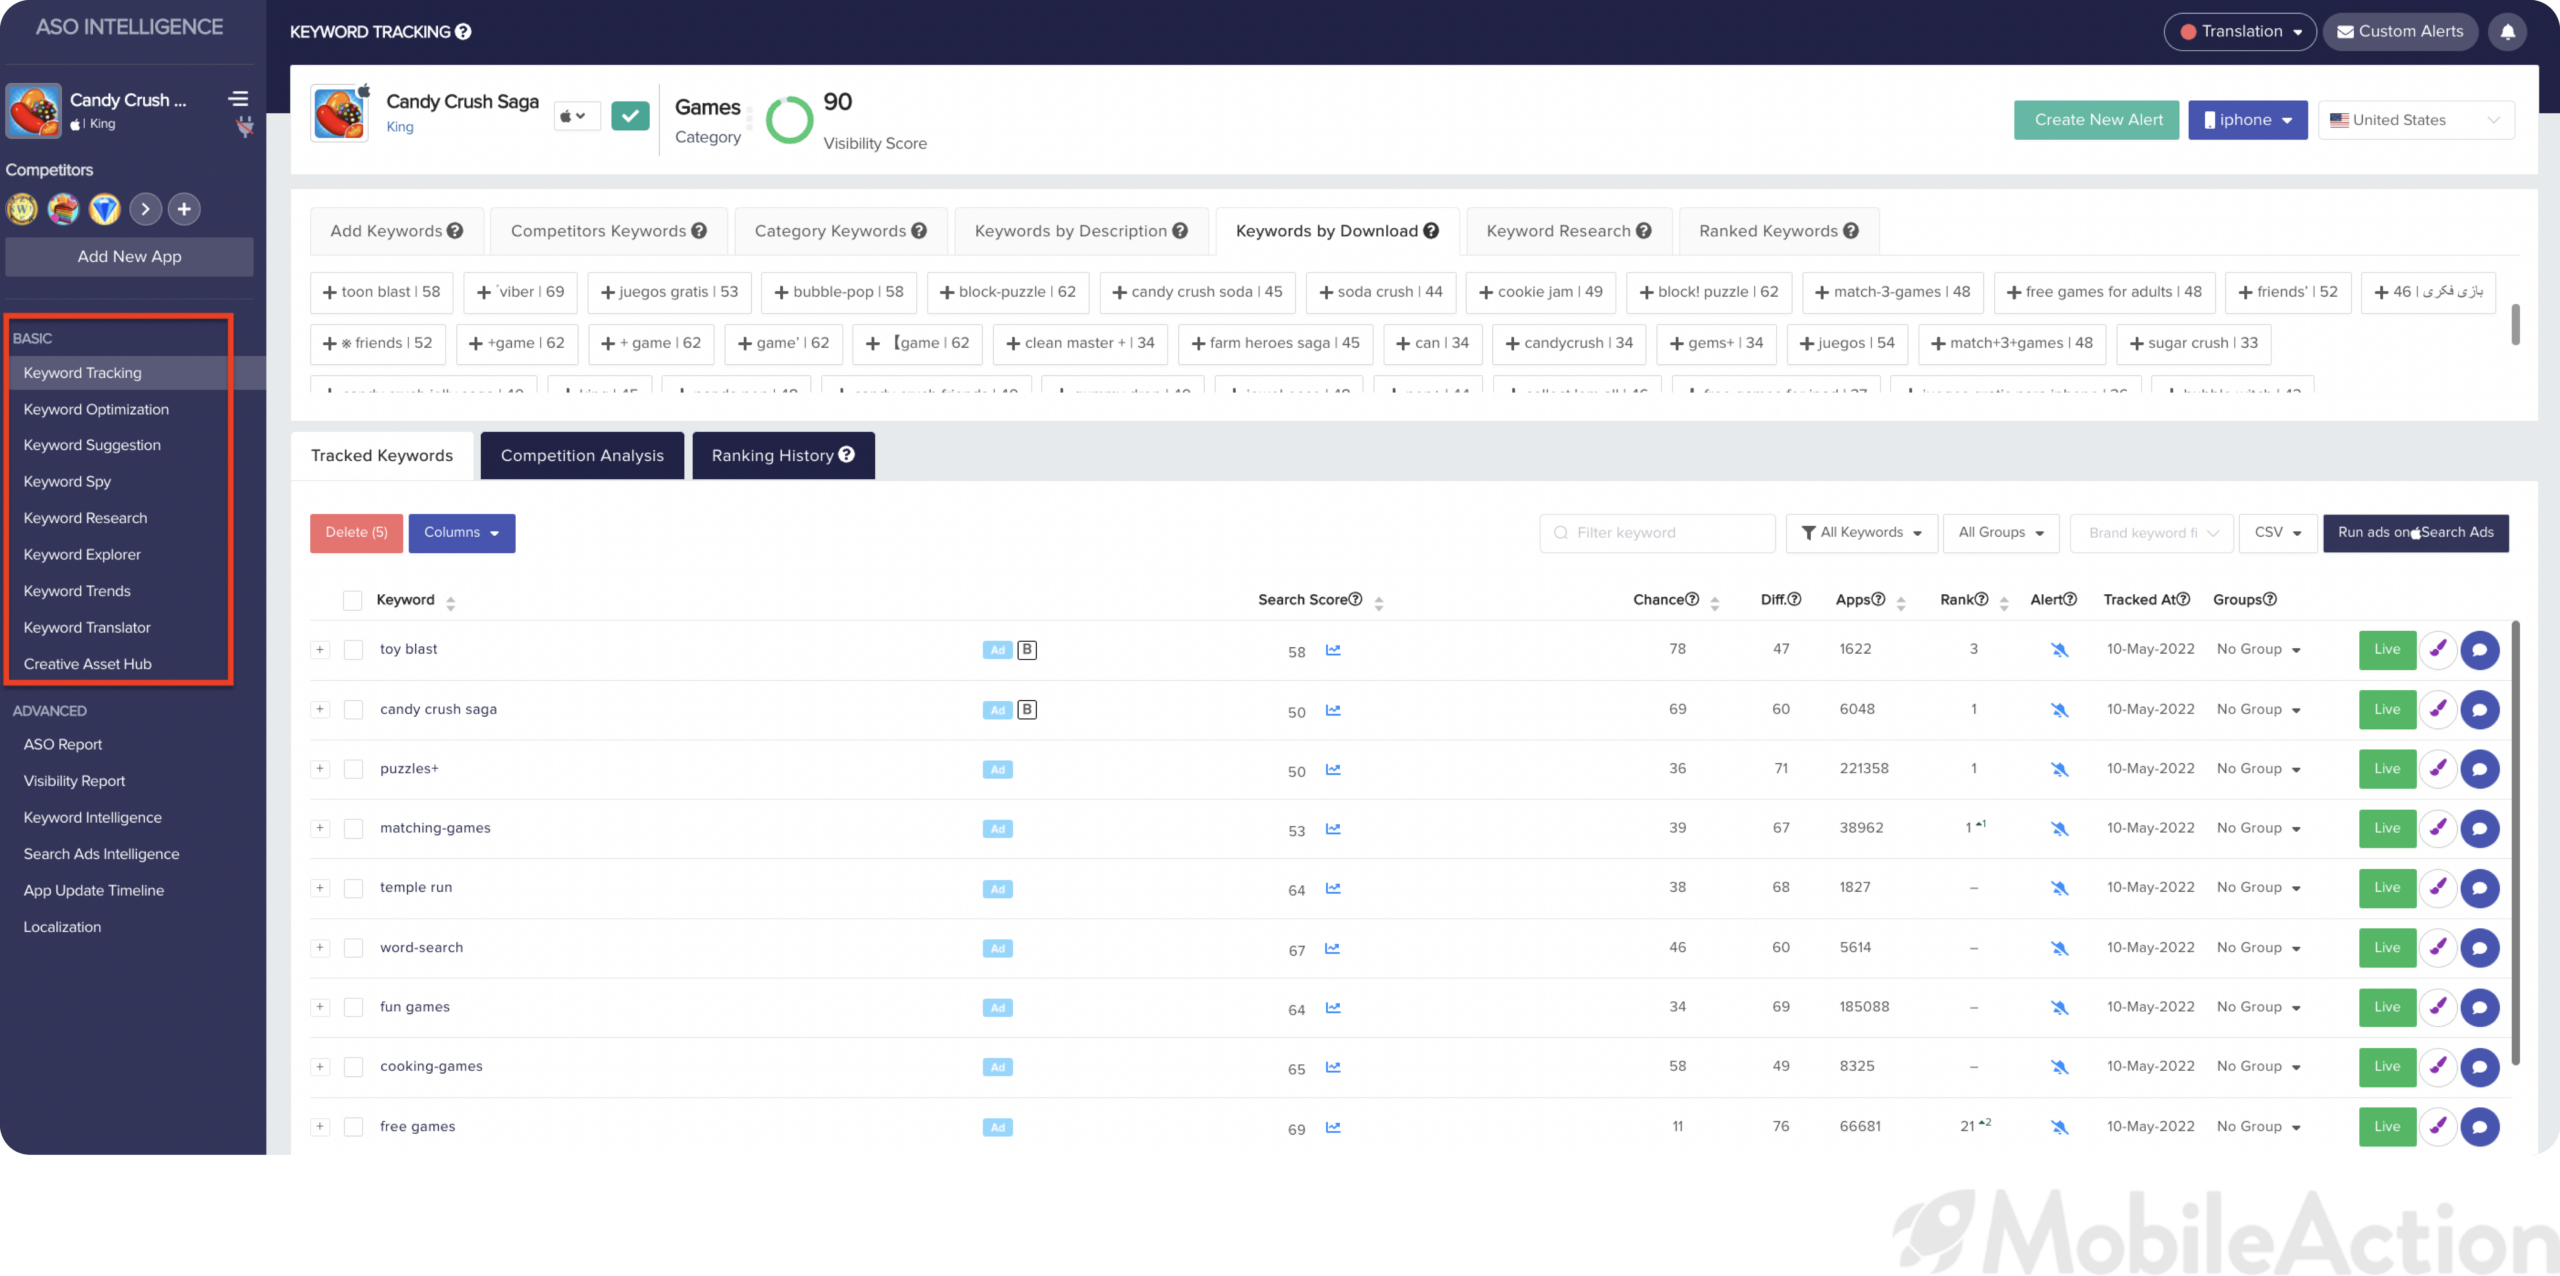Screen dimensions: 2560x1276
Task: Click alert bell icon for puzzles+
Action: [x=2059, y=769]
